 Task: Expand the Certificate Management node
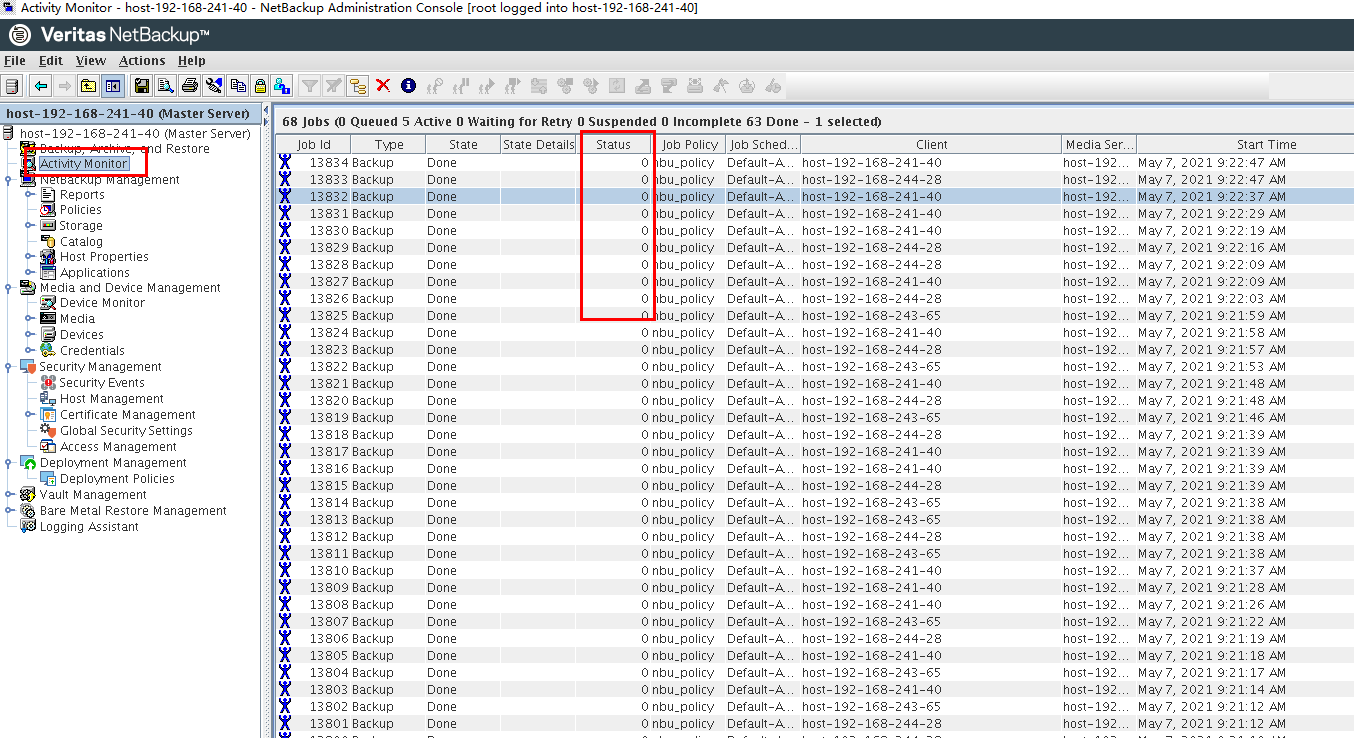[29, 415]
